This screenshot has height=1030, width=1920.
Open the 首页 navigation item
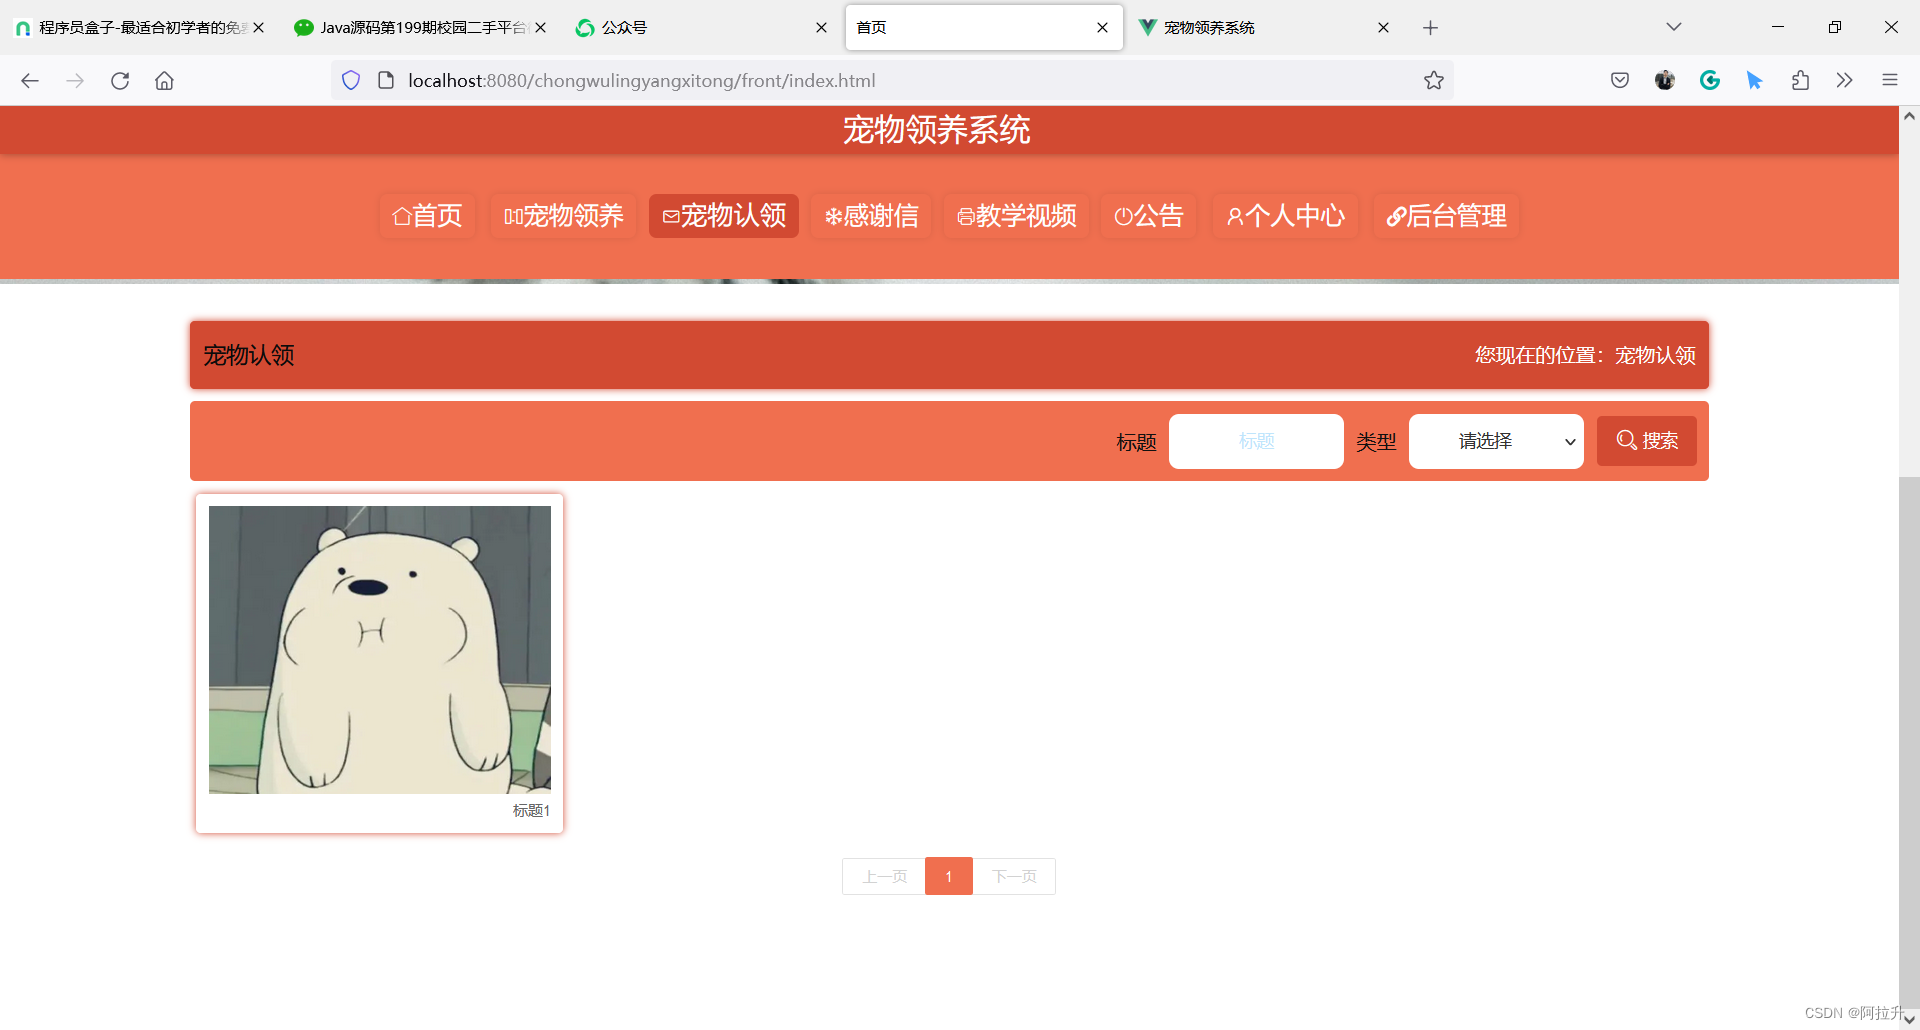pos(427,216)
